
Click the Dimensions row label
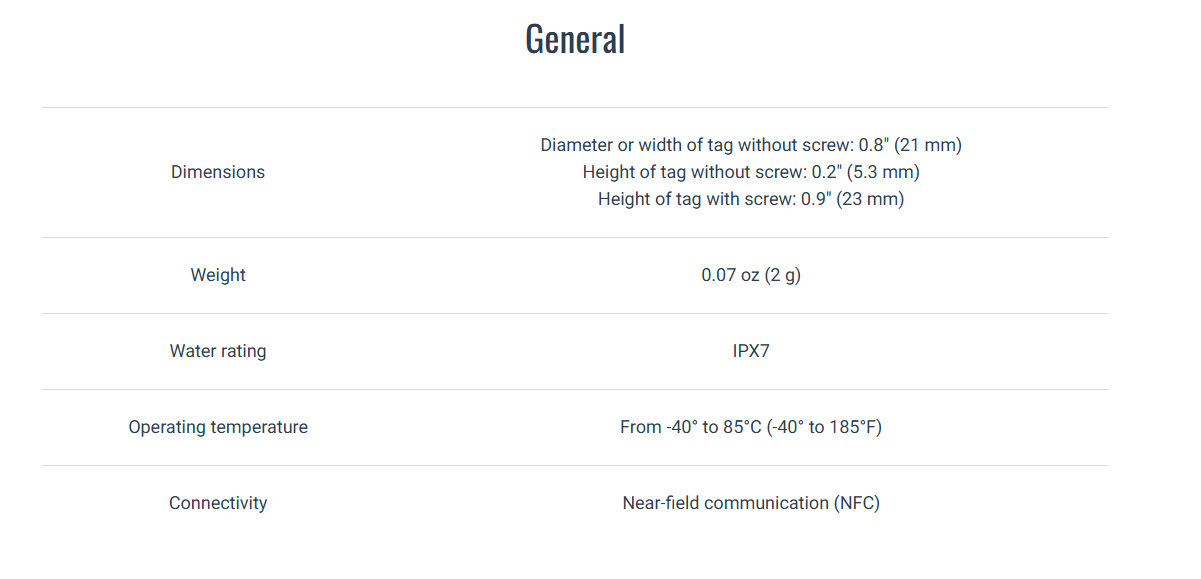[x=218, y=172]
